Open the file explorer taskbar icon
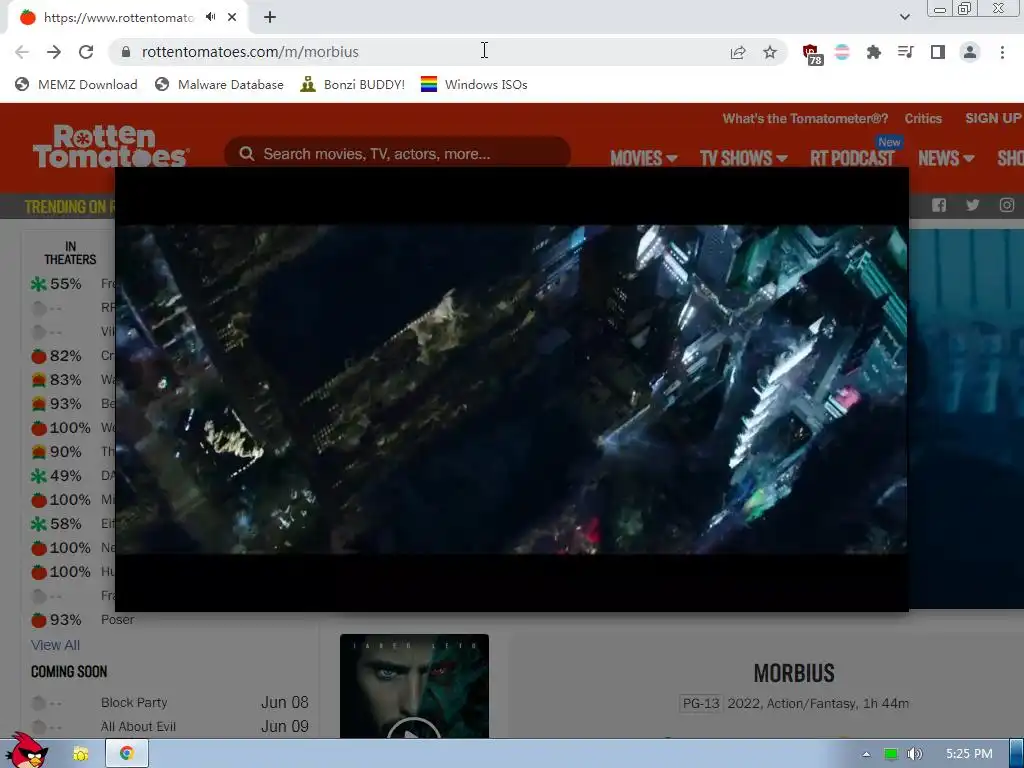The width and height of the screenshot is (1024, 768). click(x=80, y=754)
